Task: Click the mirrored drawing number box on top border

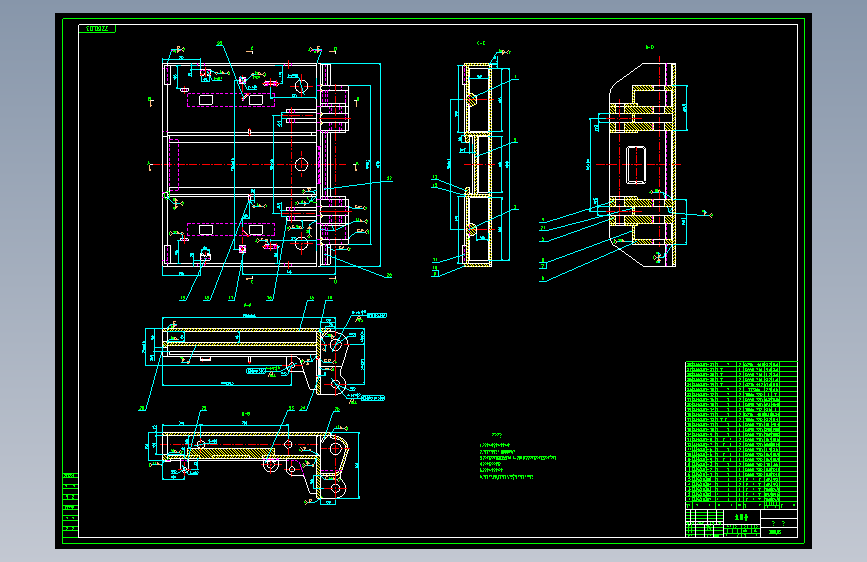Action: [97, 29]
